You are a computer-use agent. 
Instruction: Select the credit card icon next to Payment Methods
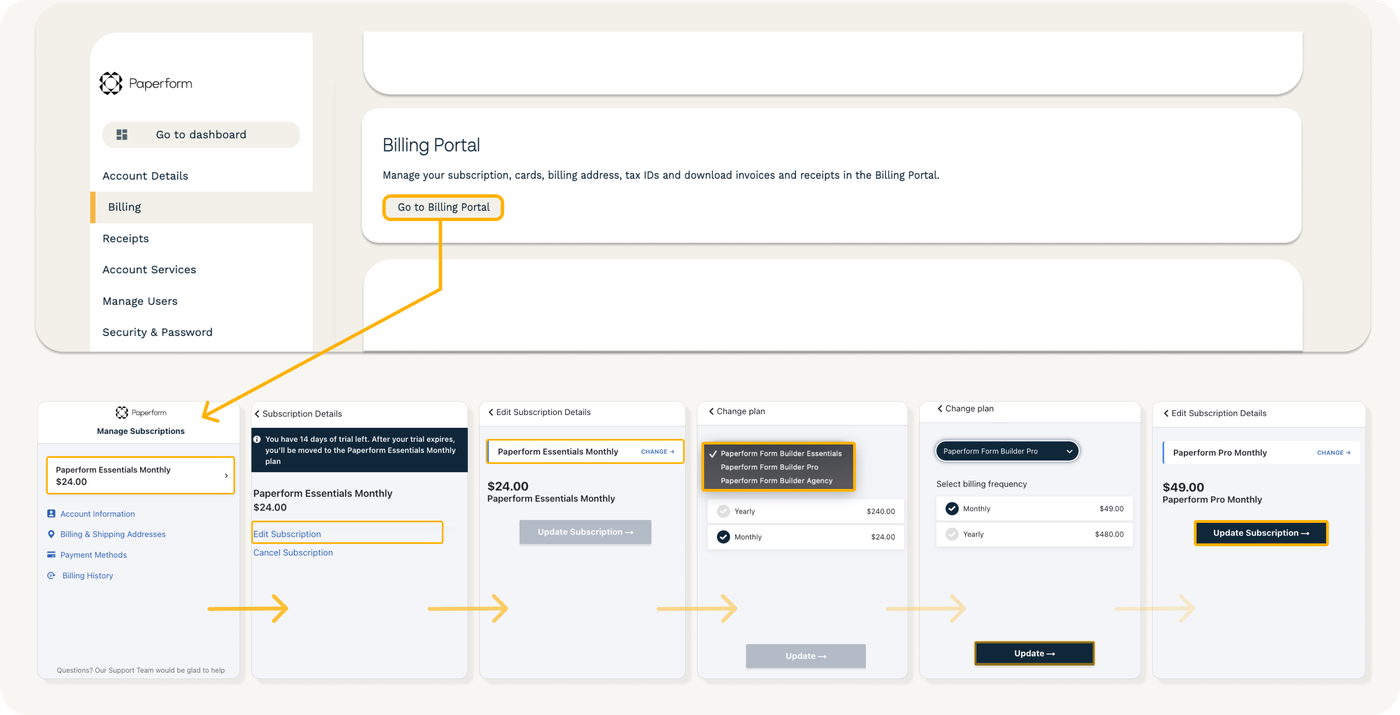[51, 554]
